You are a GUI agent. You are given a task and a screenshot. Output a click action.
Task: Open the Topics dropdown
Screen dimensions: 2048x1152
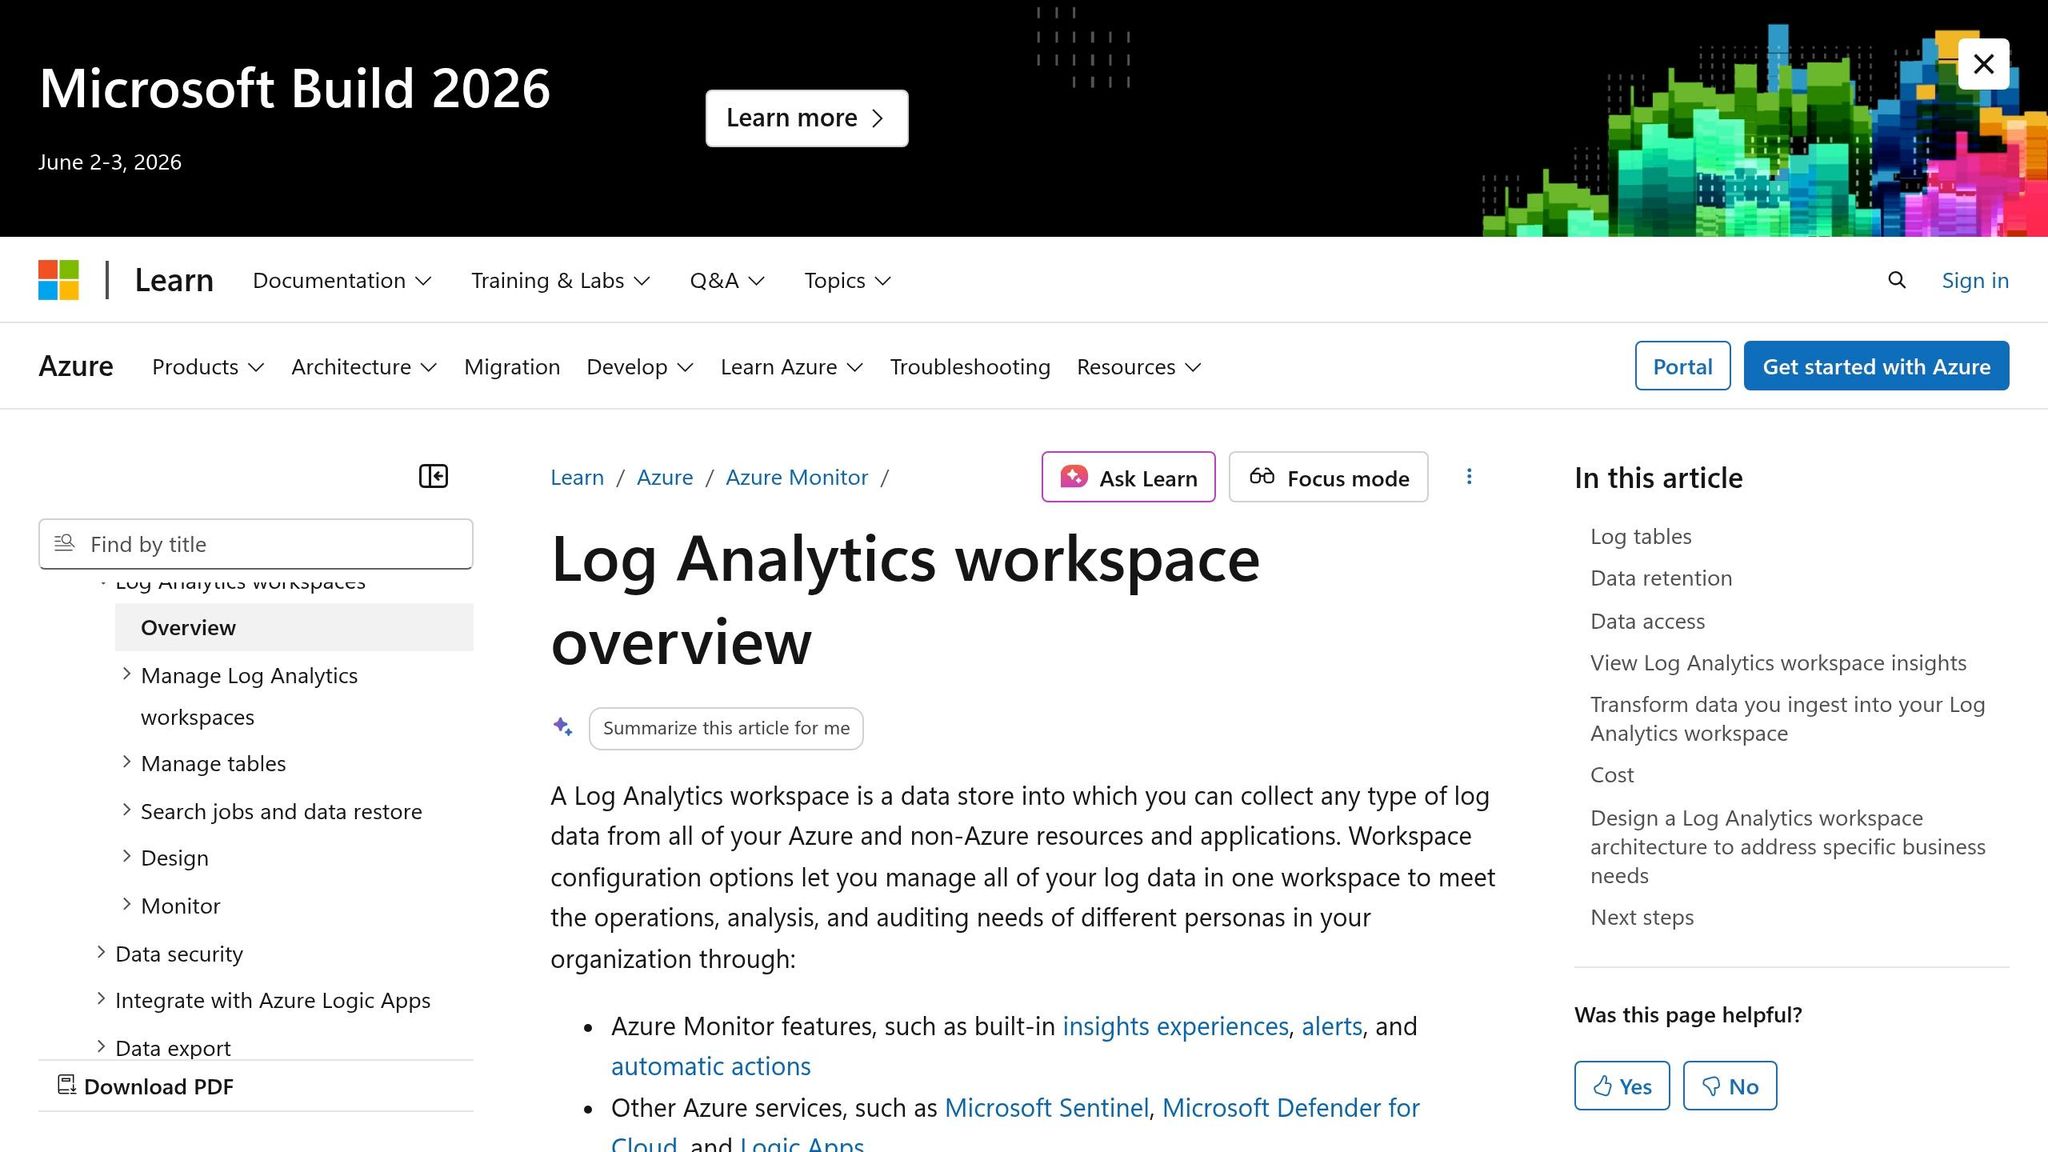pos(845,281)
